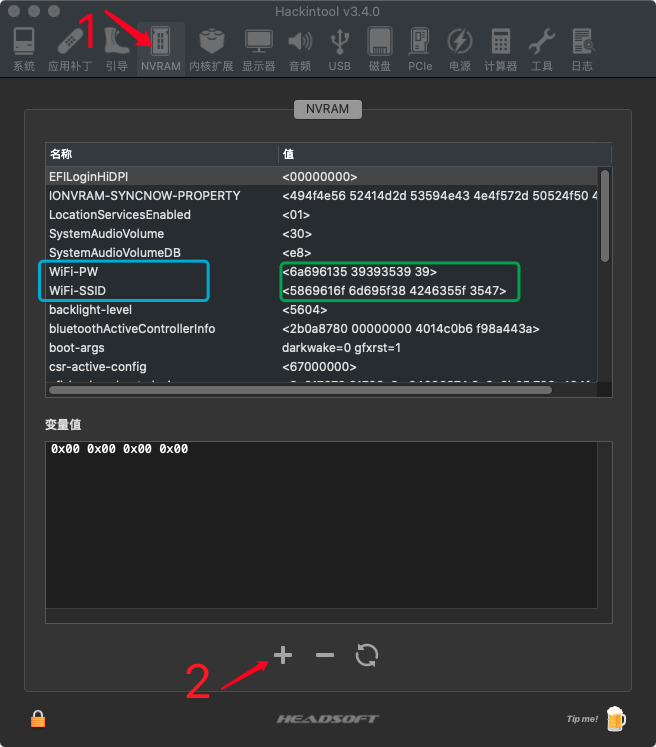Click value <5869616f 6d695f38 4246355f 3547>
The image size is (656, 747).
[394, 291]
